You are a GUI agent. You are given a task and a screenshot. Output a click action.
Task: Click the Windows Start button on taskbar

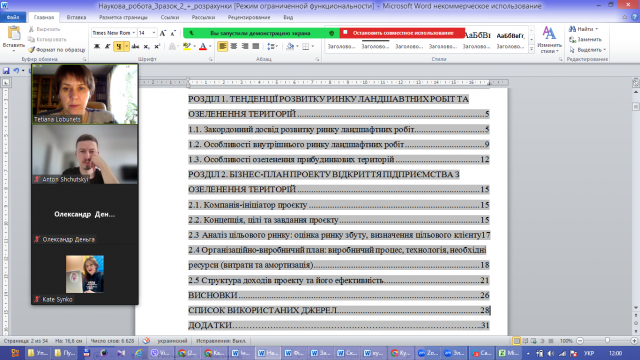pos(15,353)
